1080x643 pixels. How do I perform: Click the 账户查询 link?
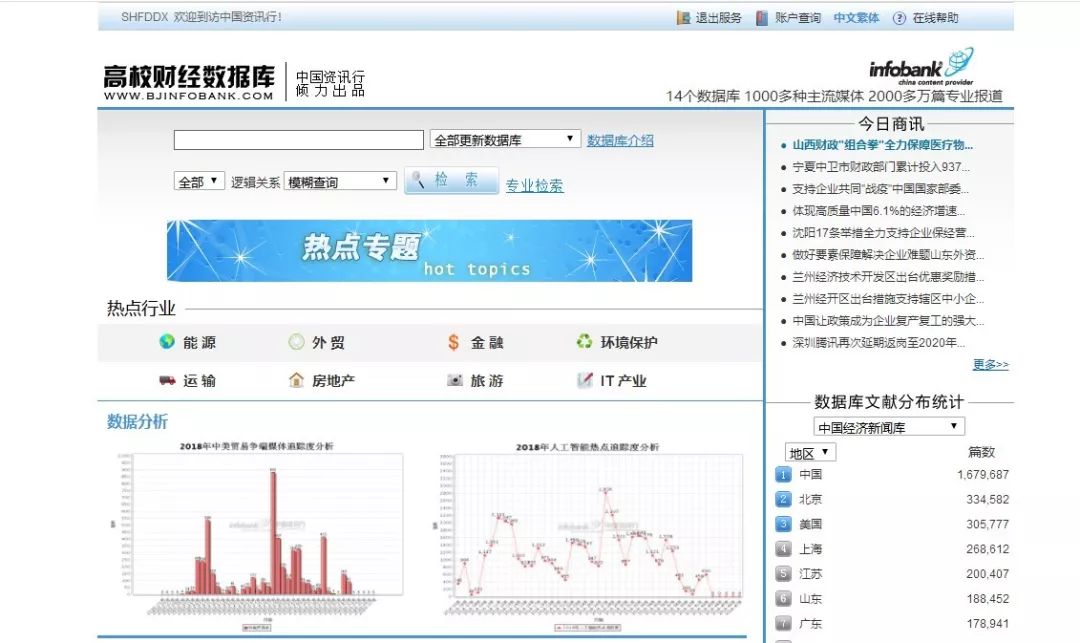[798, 18]
